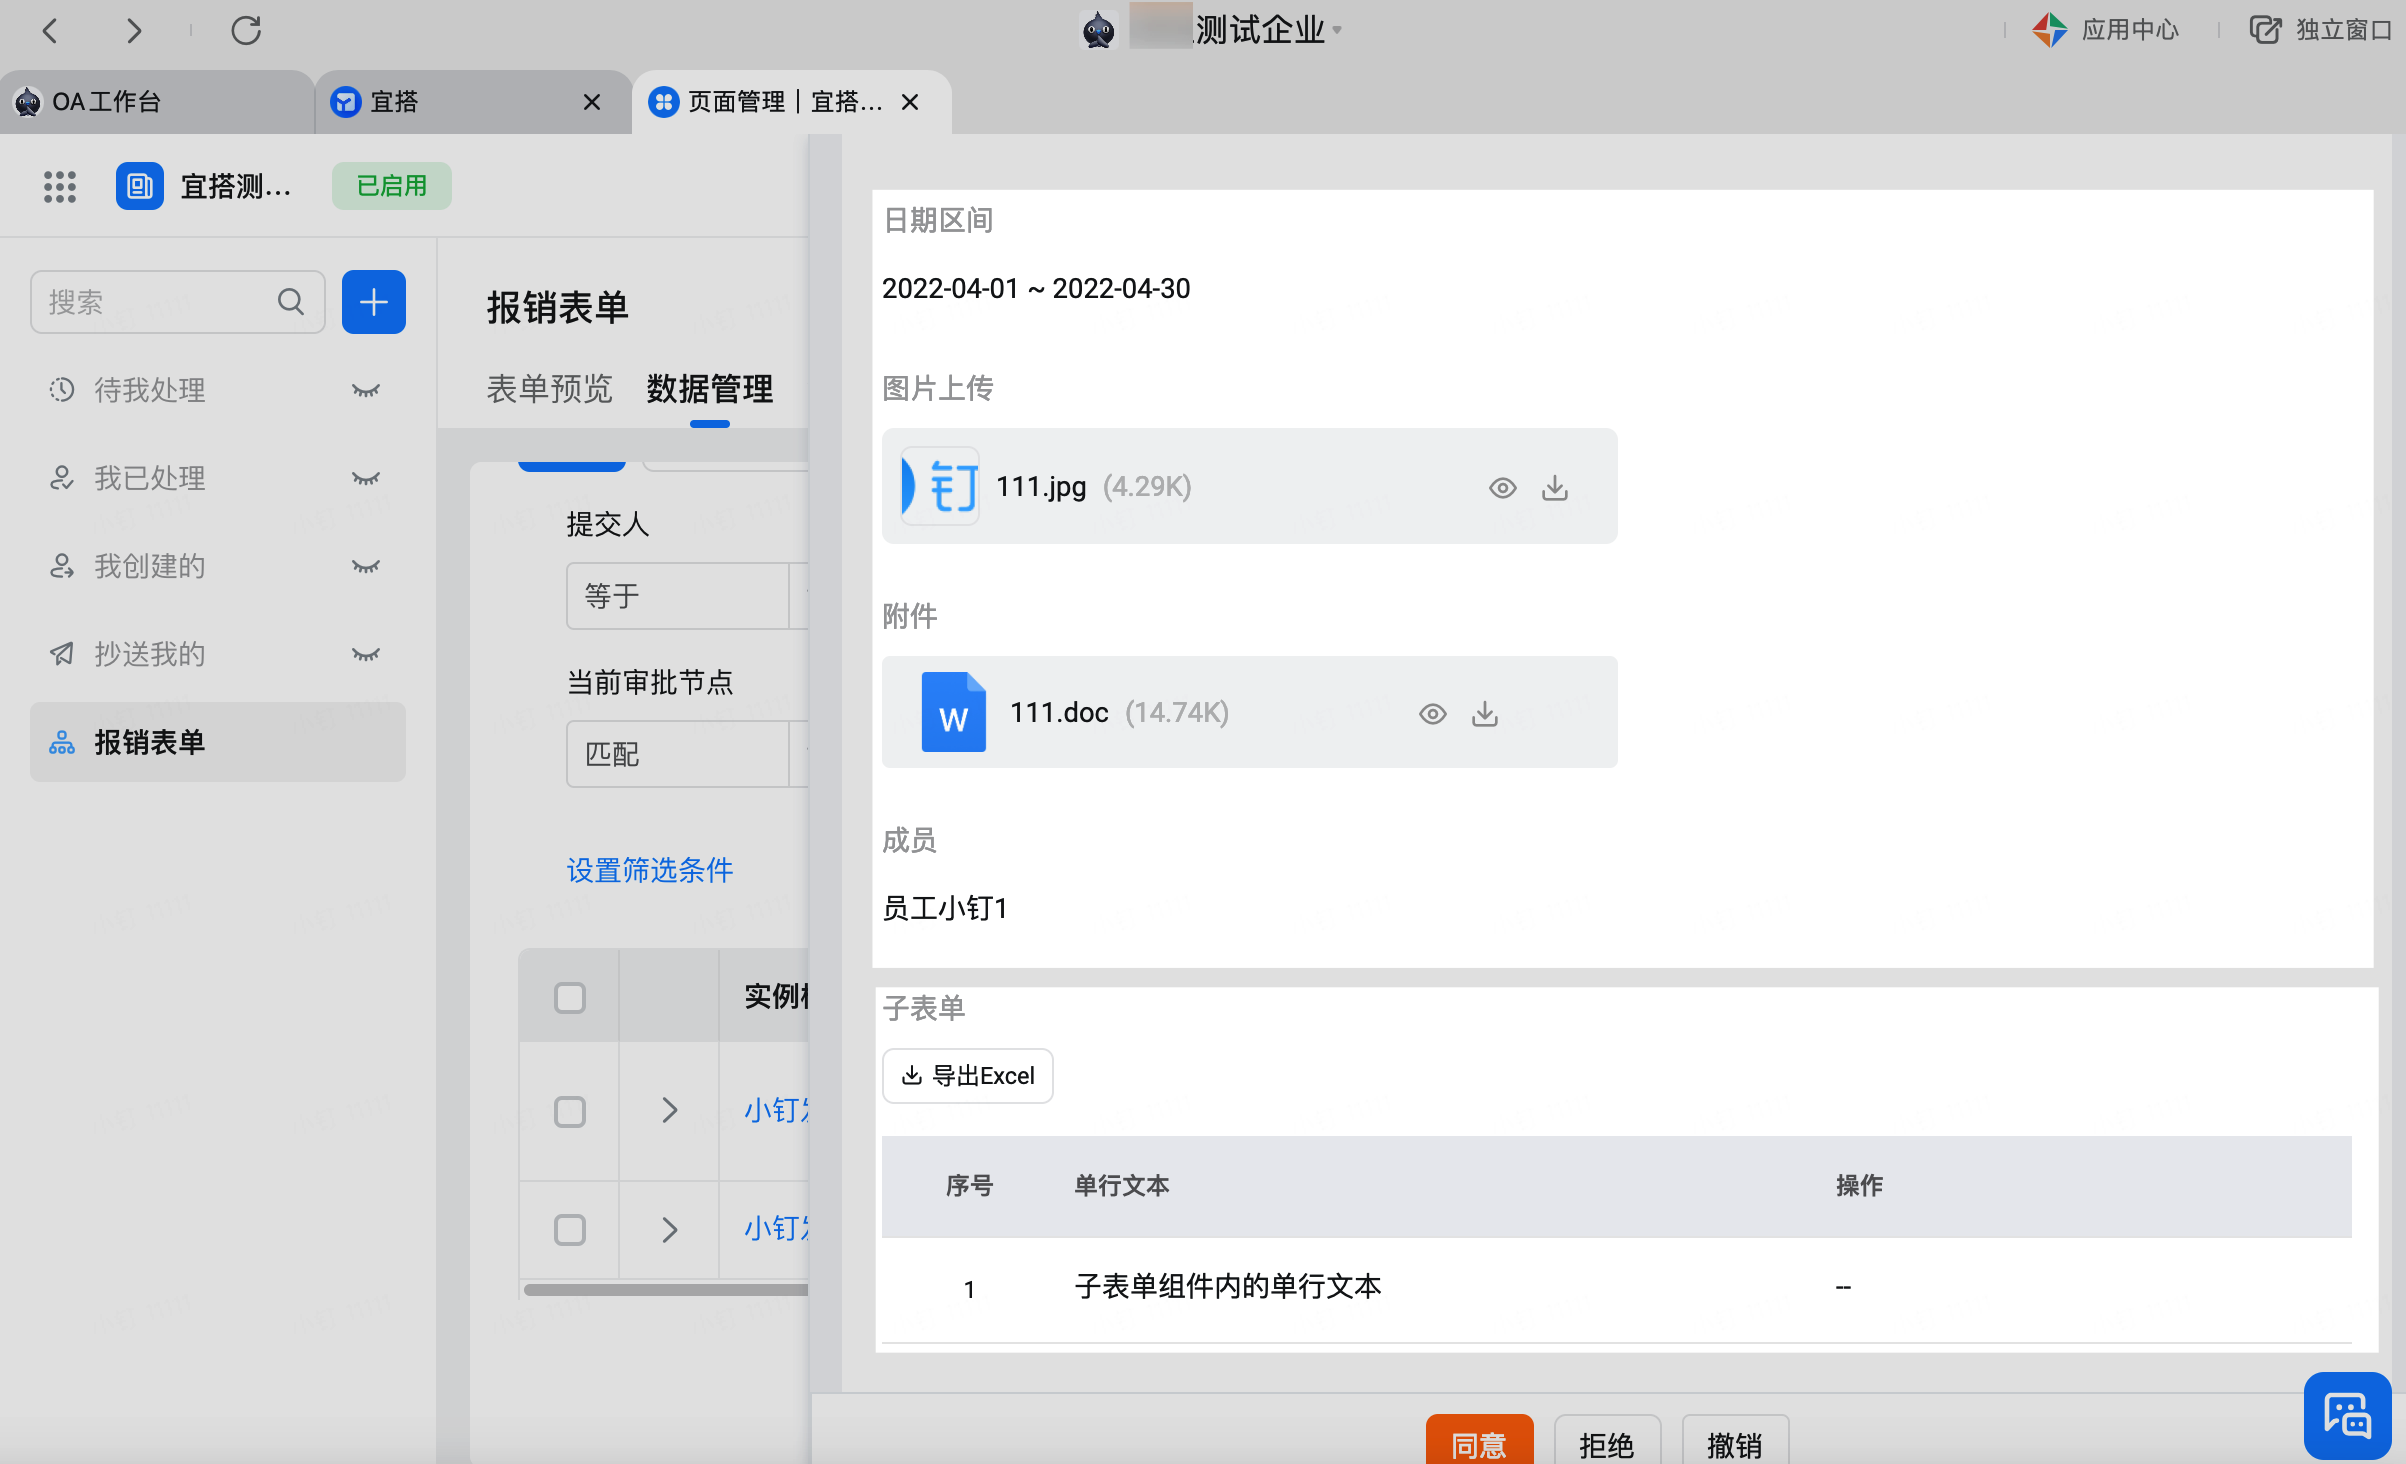Click the search magnifier icon
The width and height of the screenshot is (2406, 1464).
[x=291, y=302]
